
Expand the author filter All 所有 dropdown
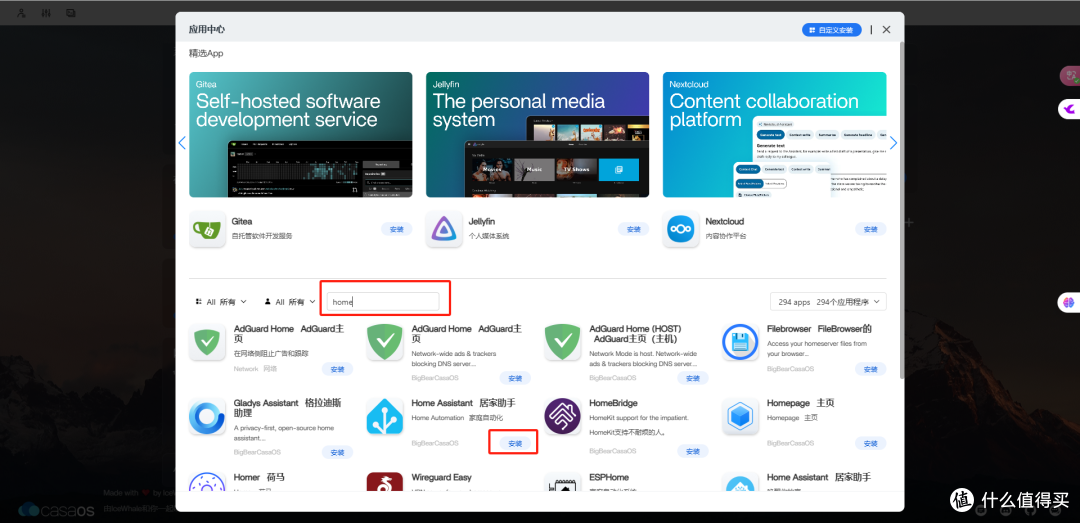(289, 302)
